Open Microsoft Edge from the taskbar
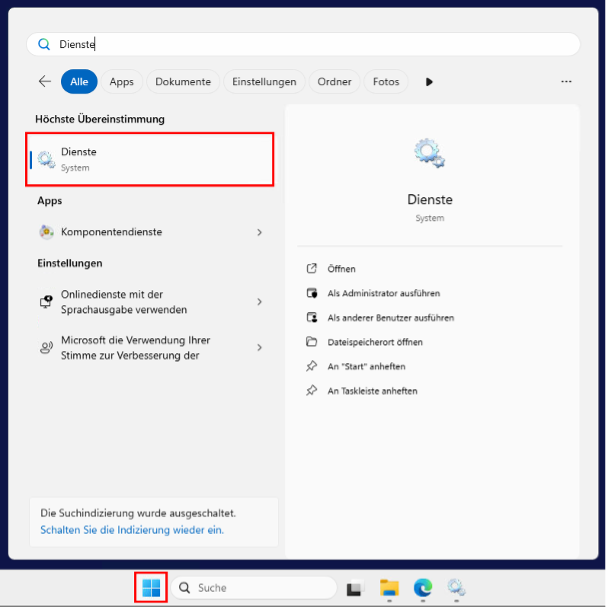 click(423, 587)
